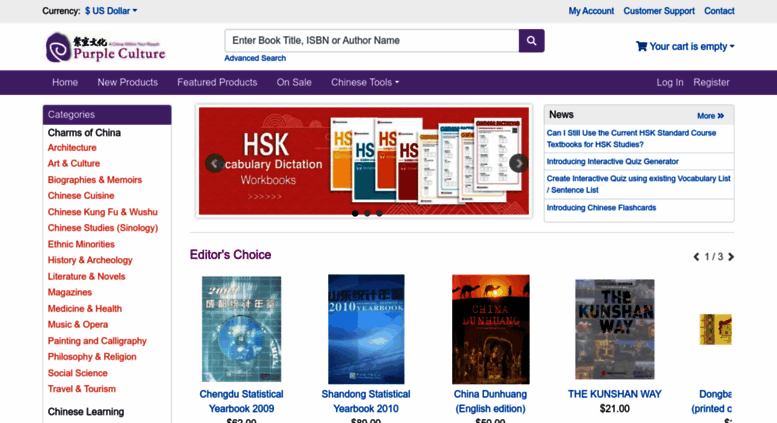Click Log In in nav bar
The width and height of the screenshot is (777, 423).
[x=669, y=82]
